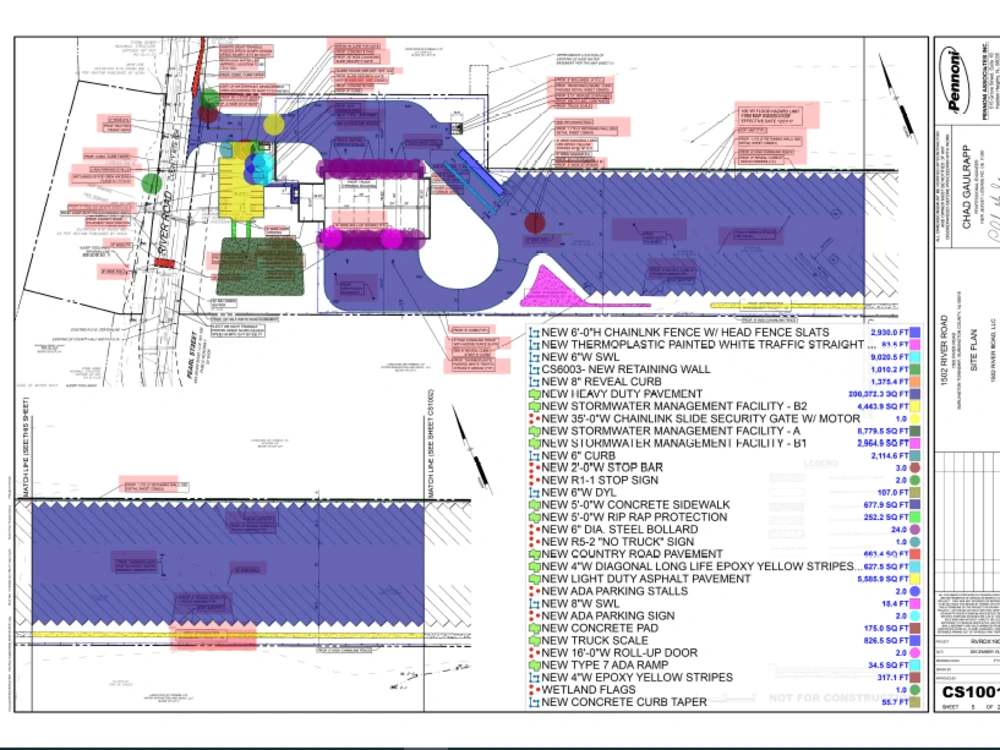Select the 'NEW CONCRETE PAD' row label
The width and height of the screenshot is (1000, 750).
point(599,628)
